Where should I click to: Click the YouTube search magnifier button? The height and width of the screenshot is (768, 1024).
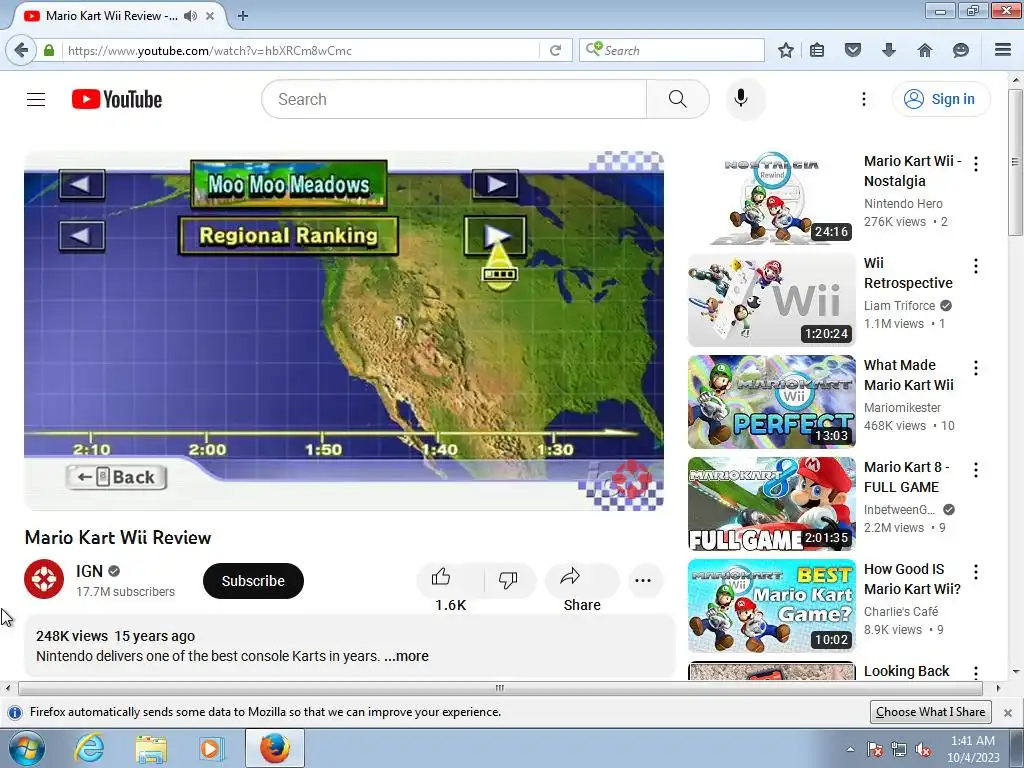[x=678, y=99]
